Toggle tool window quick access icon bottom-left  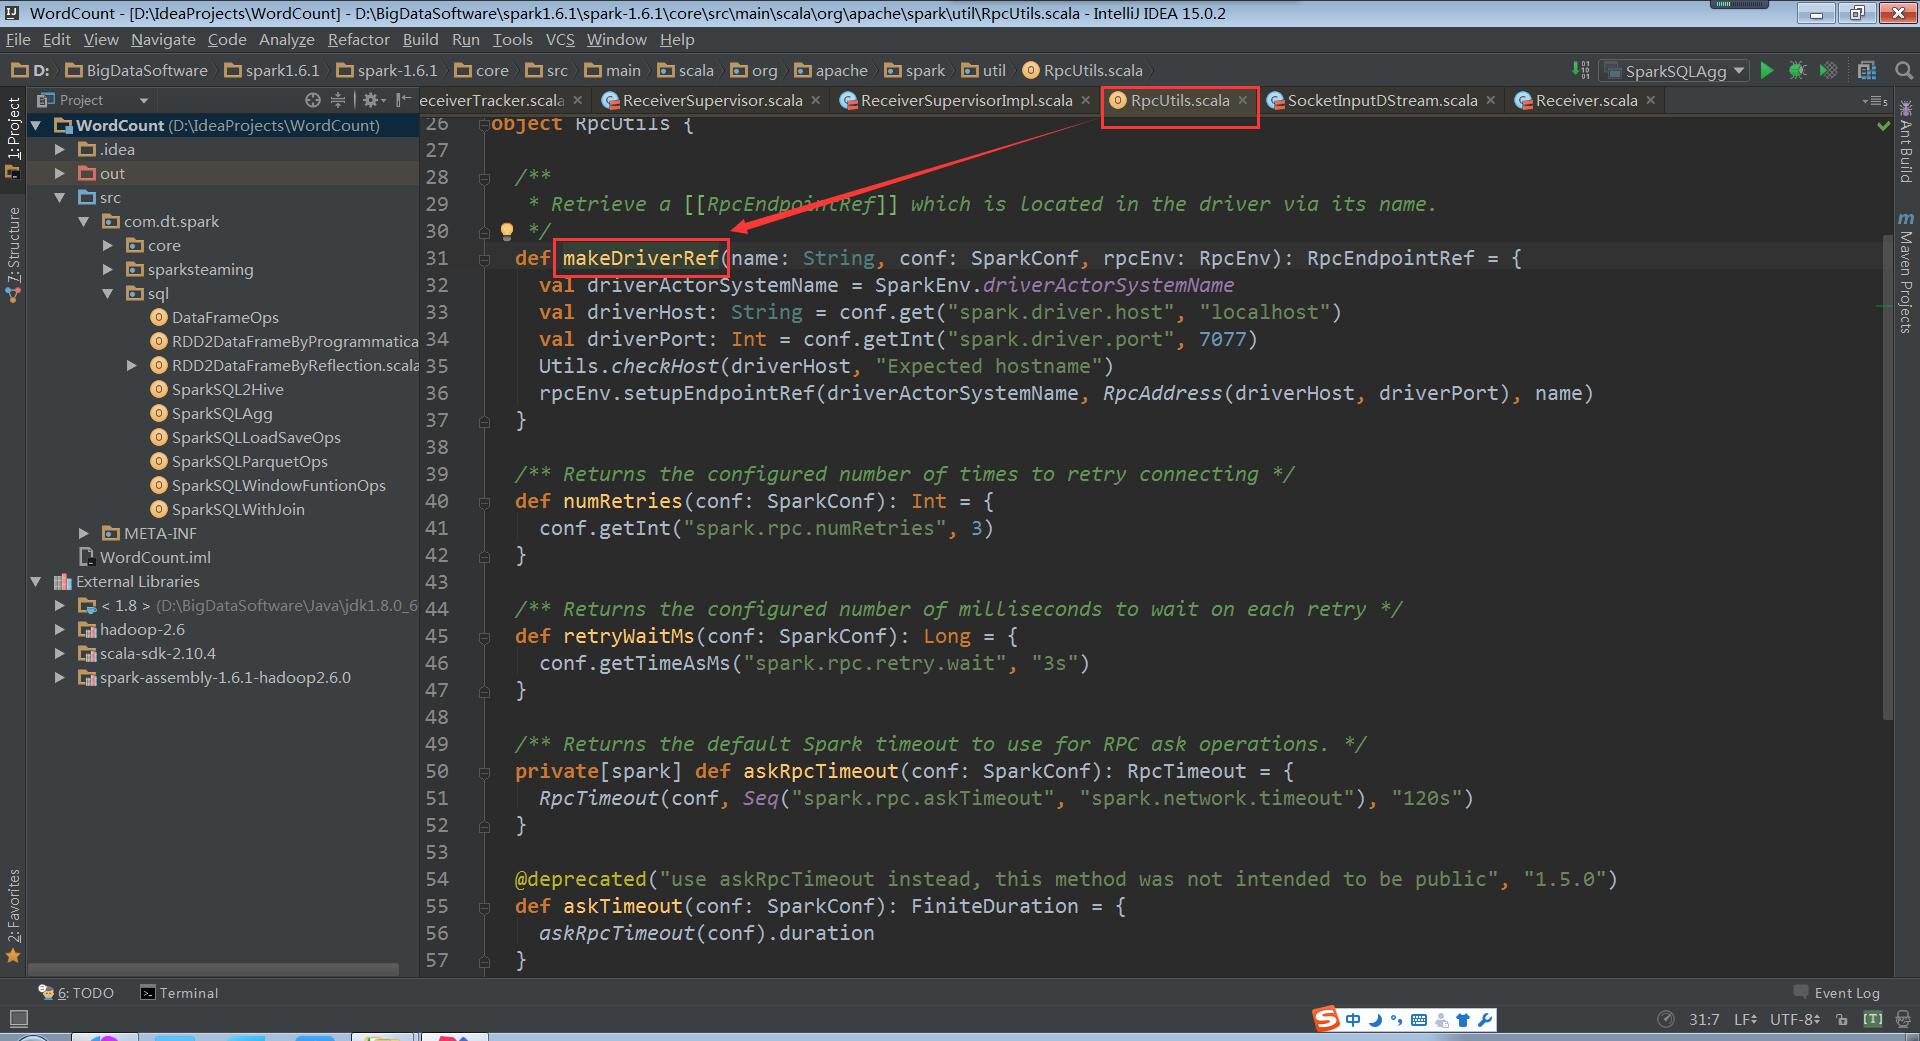pos(18,1019)
